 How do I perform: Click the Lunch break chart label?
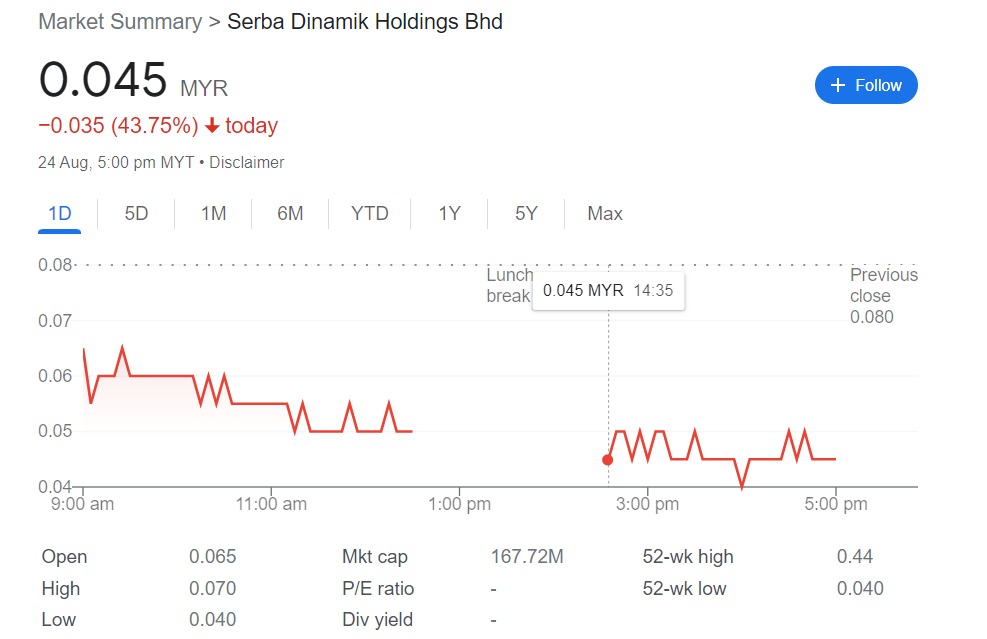[x=509, y=285]
